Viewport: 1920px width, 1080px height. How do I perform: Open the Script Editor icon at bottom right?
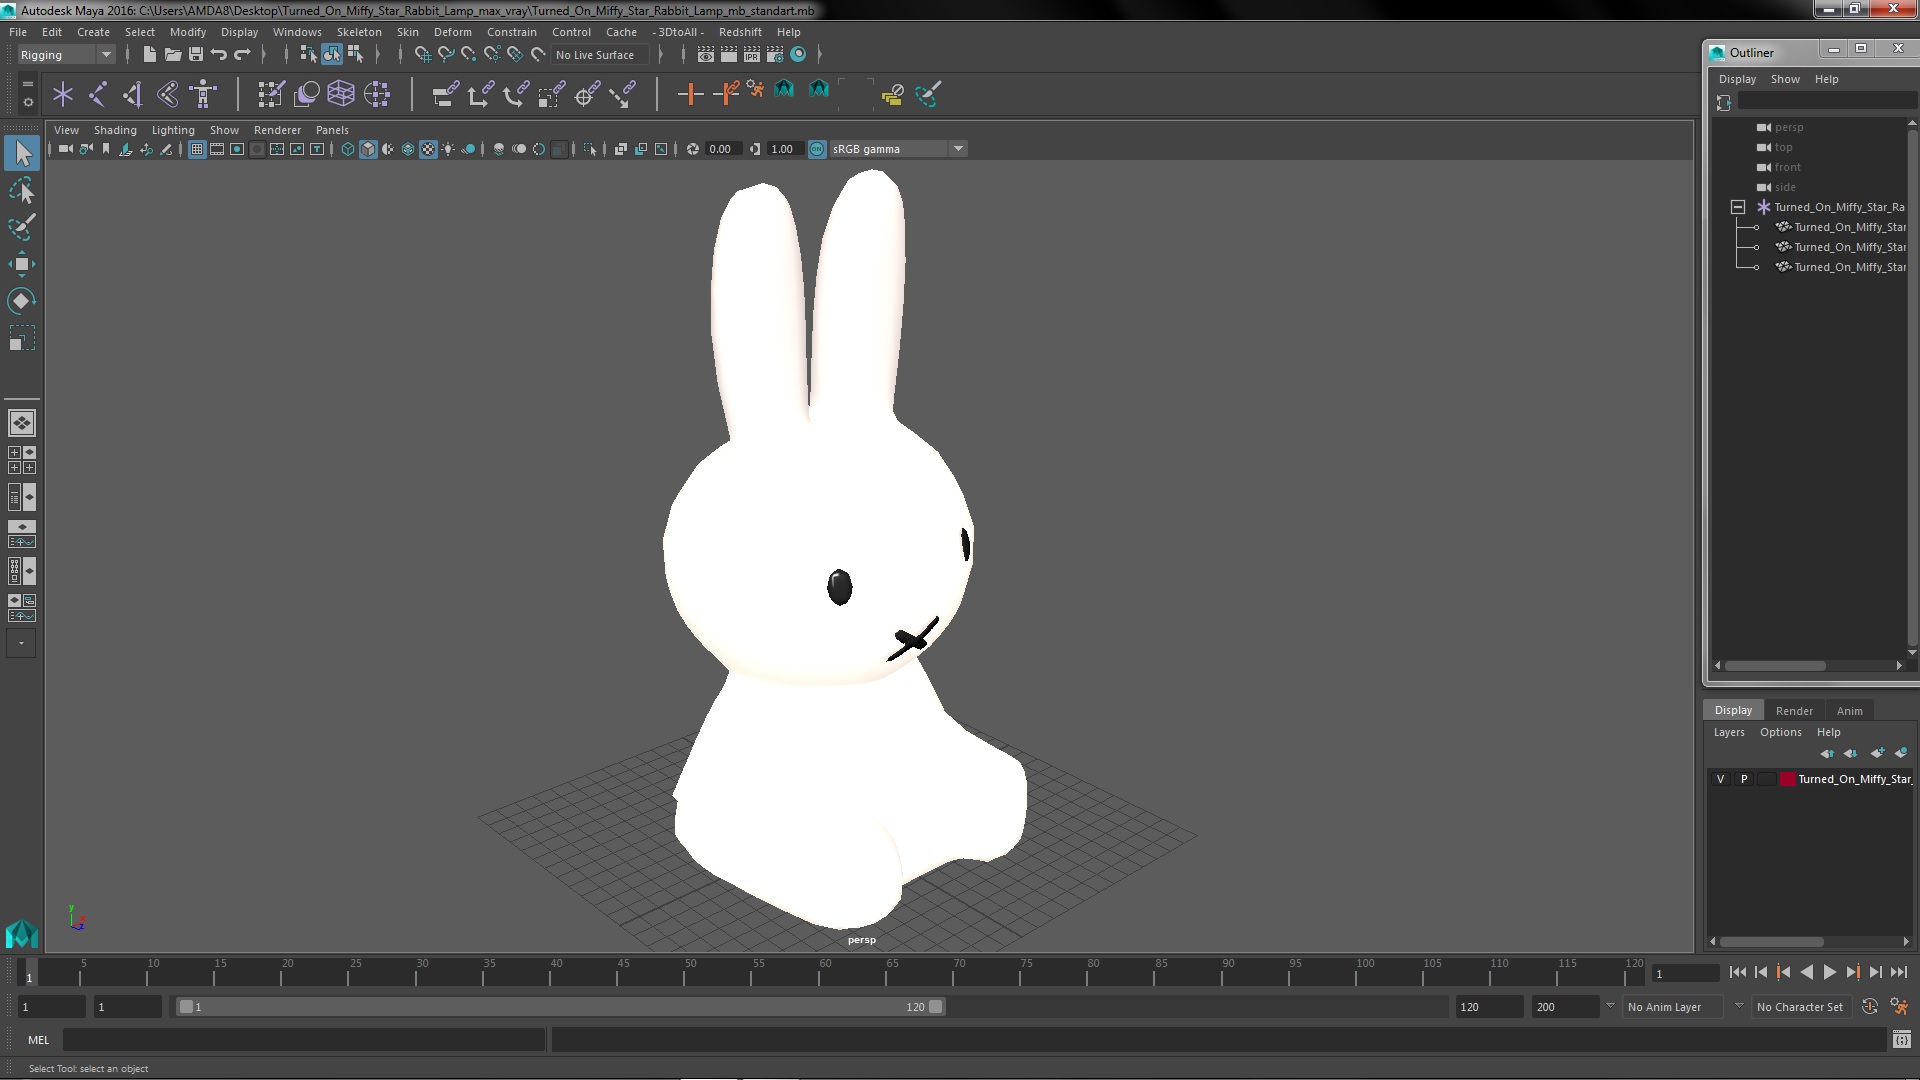coord(1901,1040)
